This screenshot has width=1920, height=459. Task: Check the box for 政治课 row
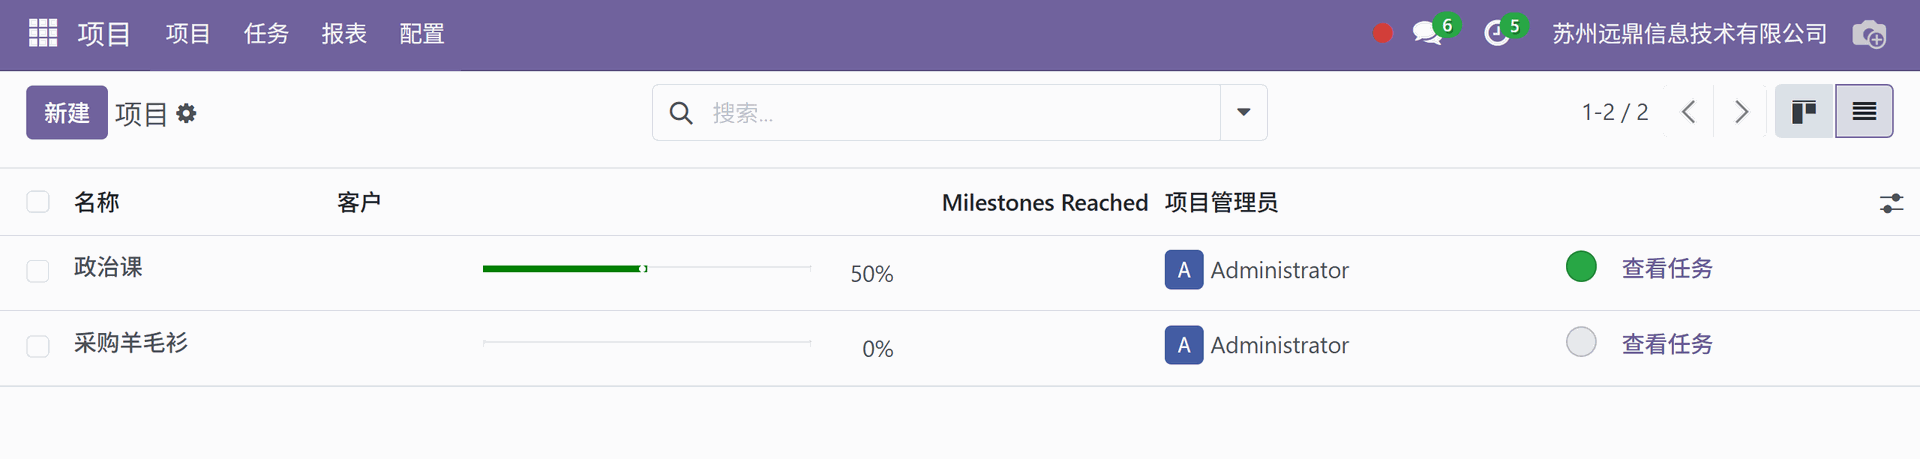click(x=38, y=271)
